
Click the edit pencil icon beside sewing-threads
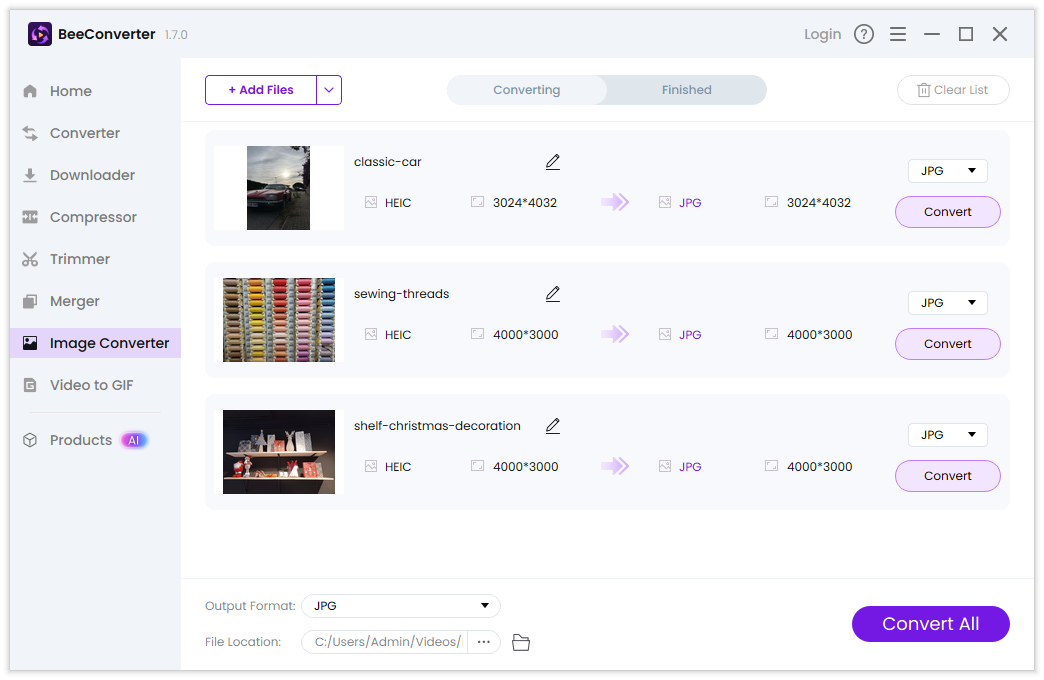tap(553, 294)
